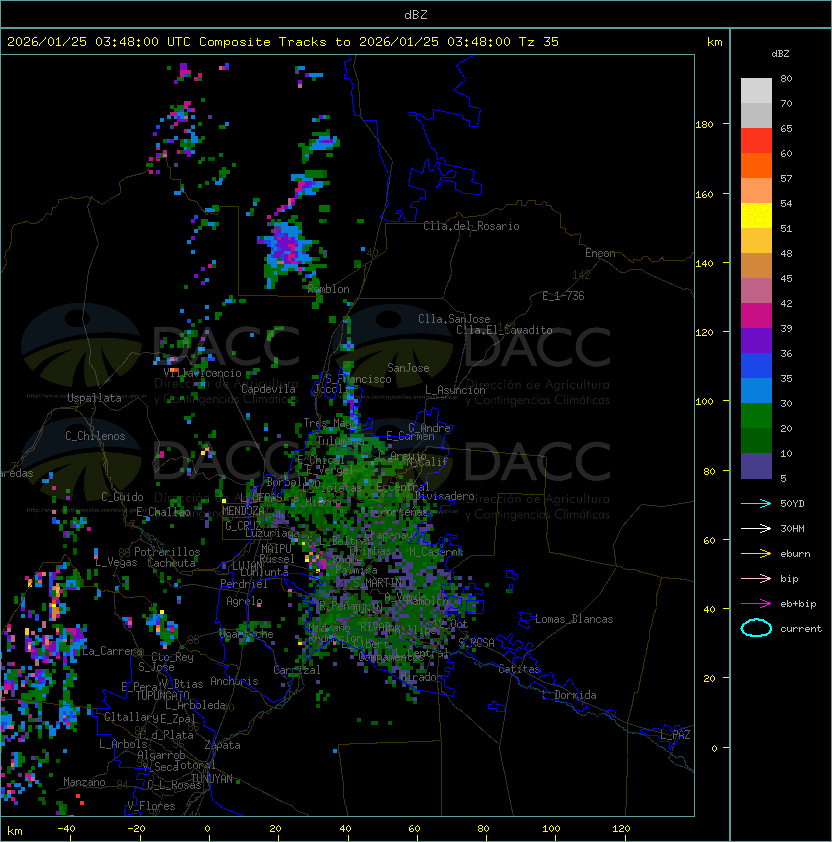Image resolution: width=832 pixels, height=842 pixels.
Task: Pick the magenta 39-42 dBZ color swatch
Action: click(x=756, y=316)
